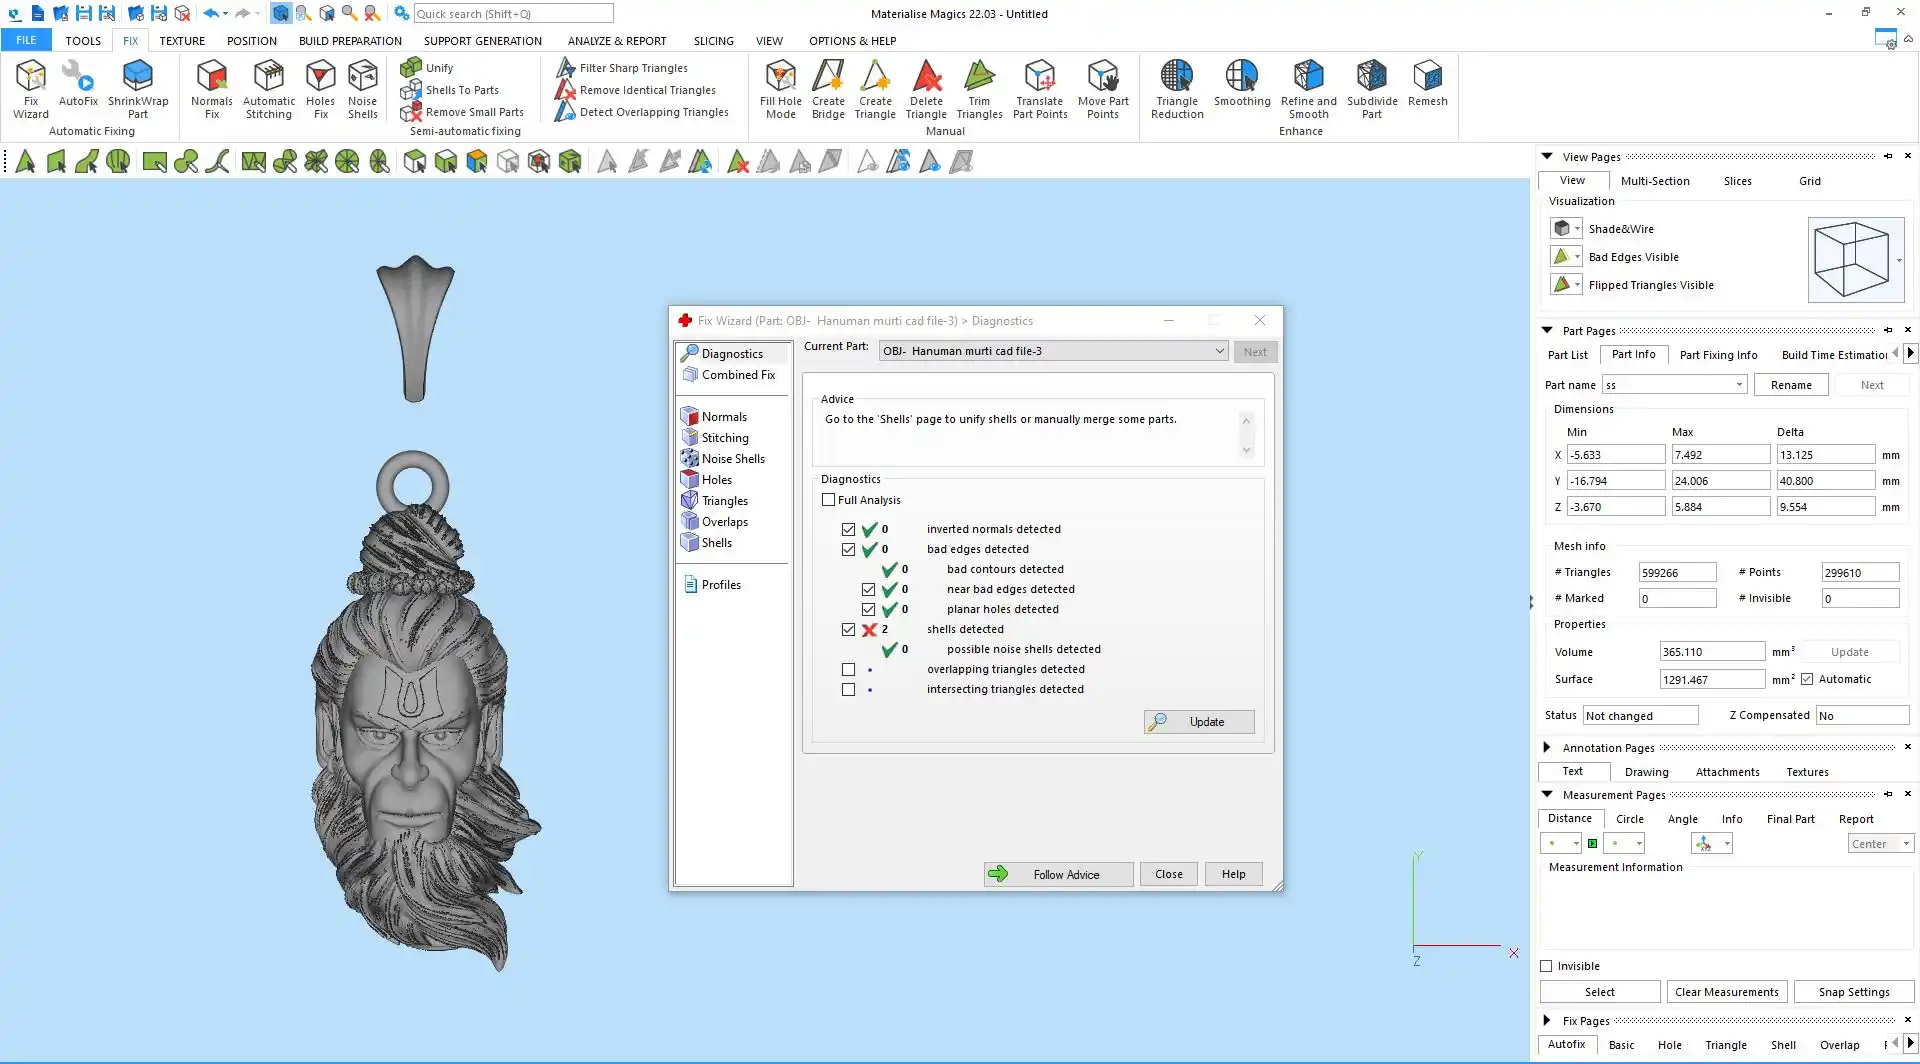Viewport: 1920px width, 1064px height.
Task: Click the Follow Advice button
Action: 1058,874
